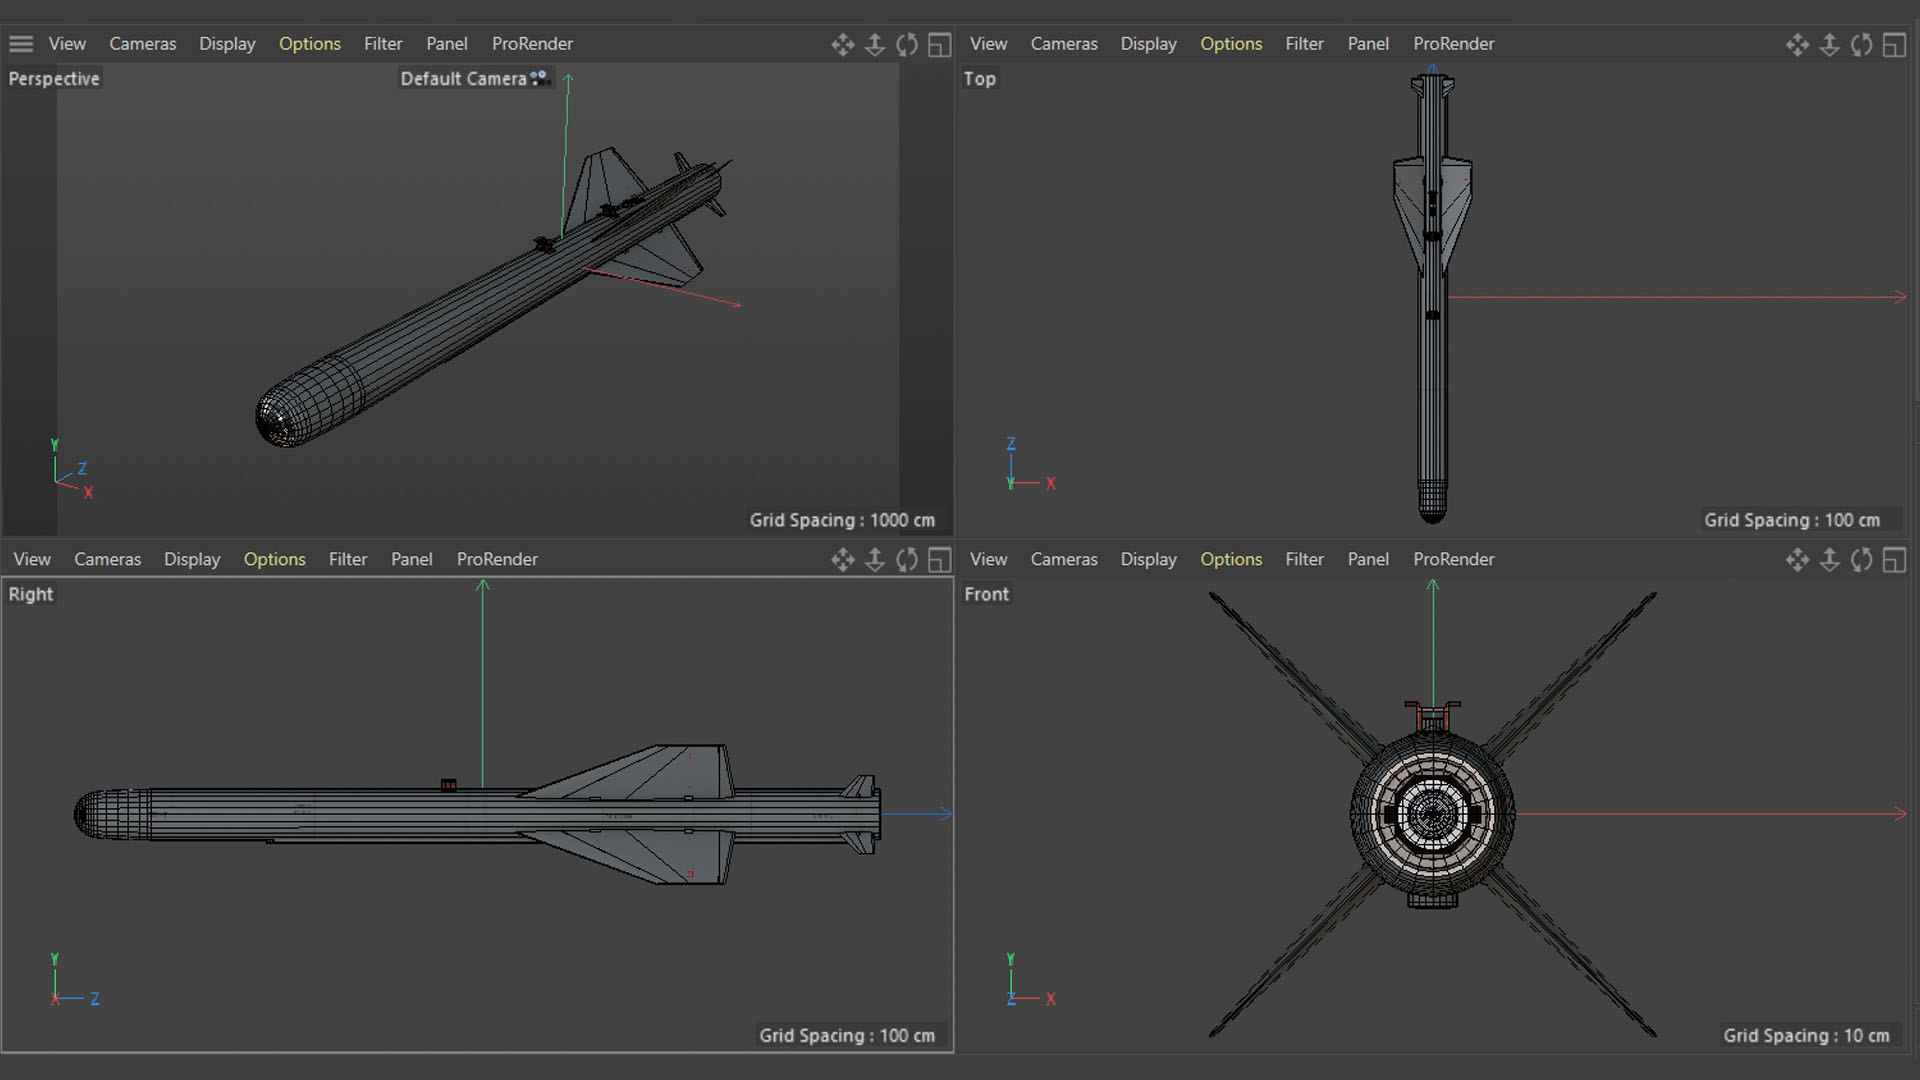The height and width of the screenshot is (1080, 1920).
Task: Toggle maximize view icon in Front viewport
Action: coord(1894,560)
